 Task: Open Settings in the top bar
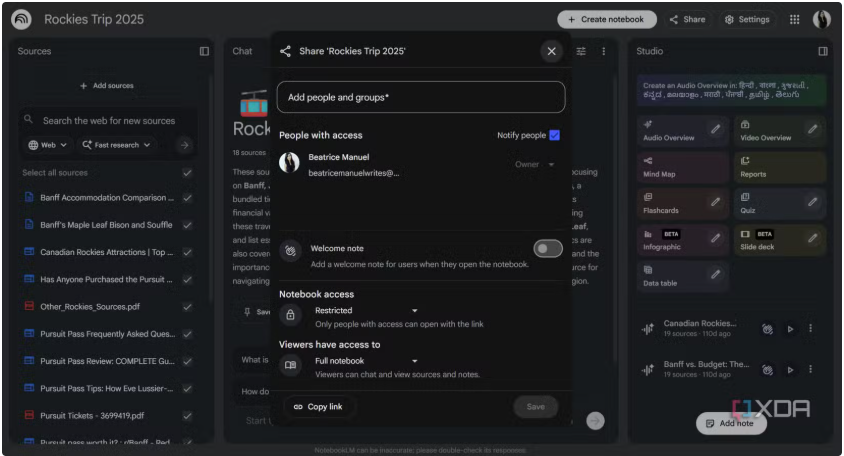click(x=748, y=19)
